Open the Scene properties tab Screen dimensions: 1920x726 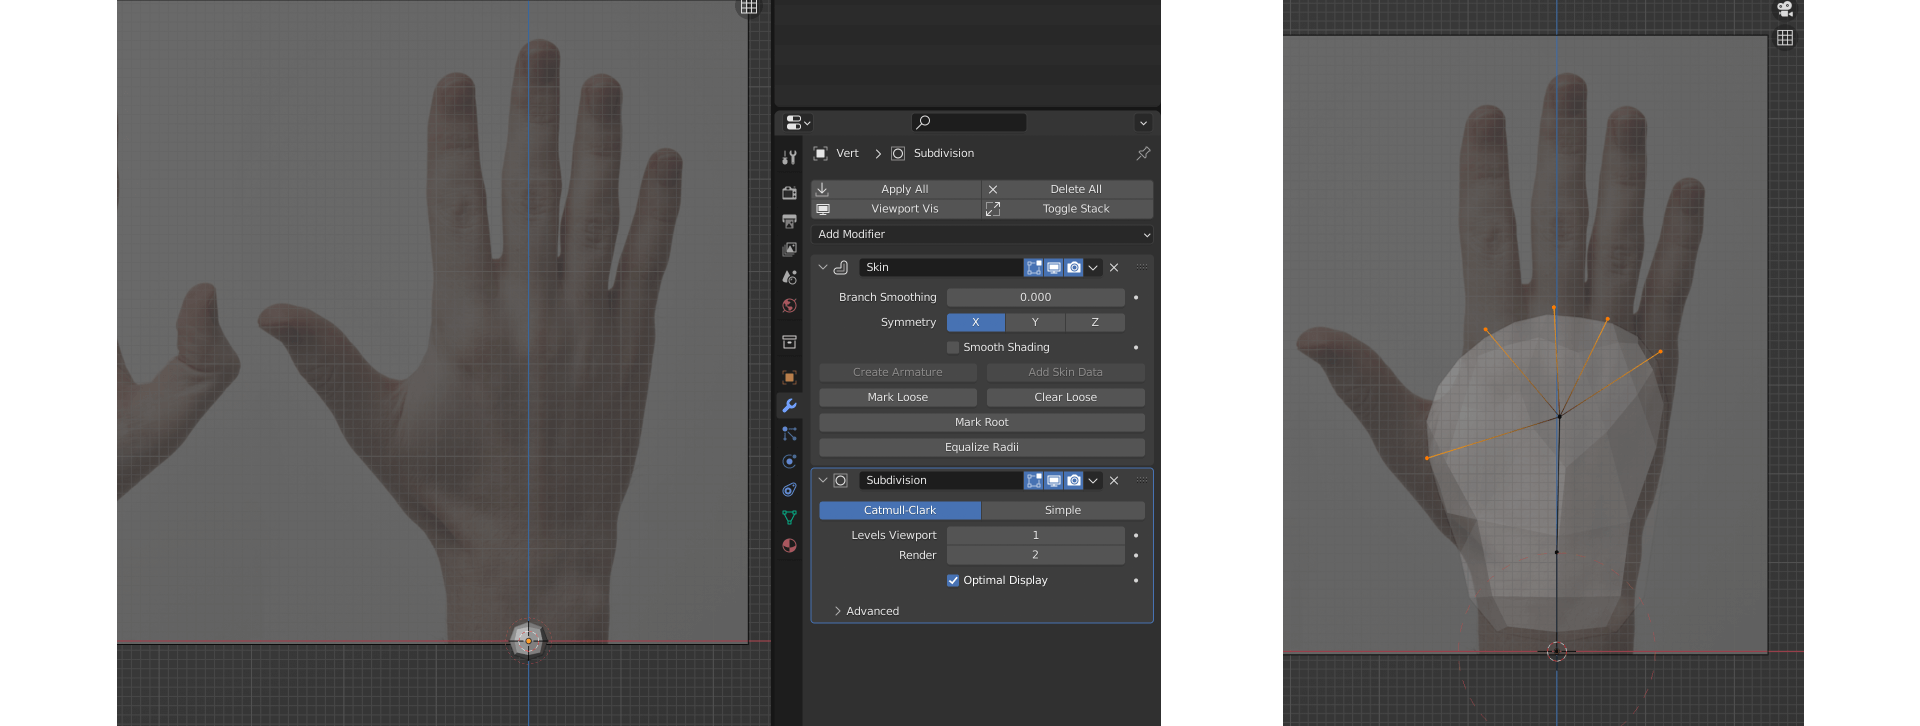coord(789,277)
